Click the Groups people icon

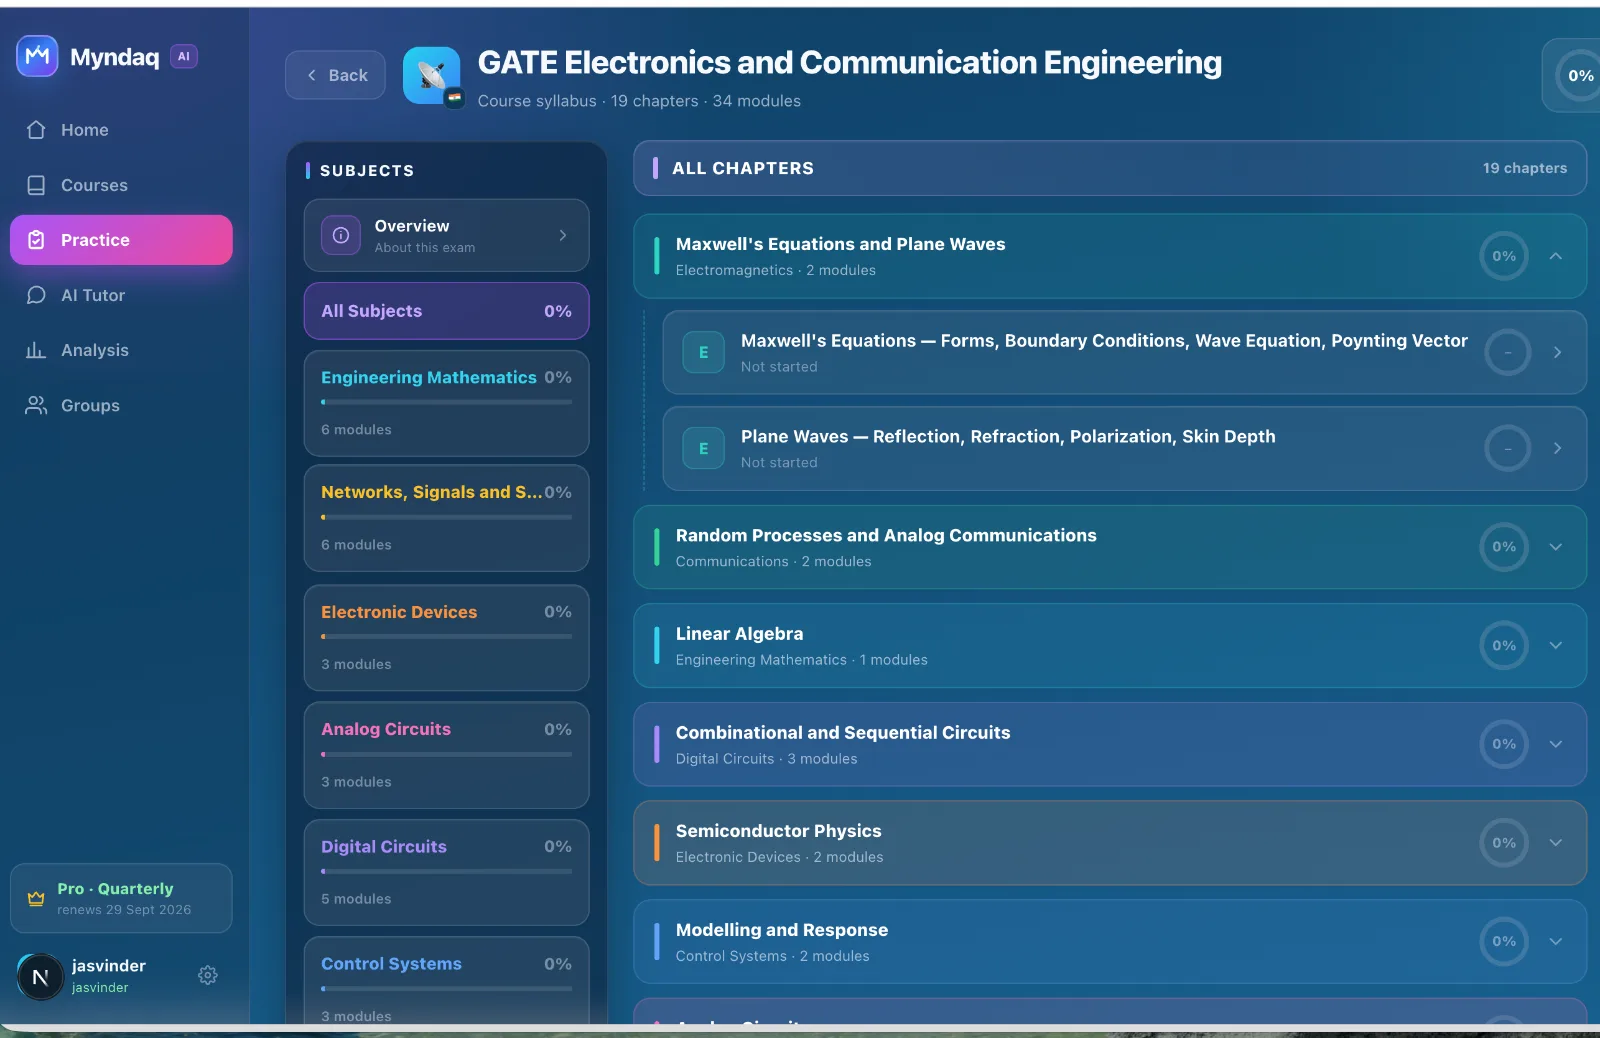point(36,405)
